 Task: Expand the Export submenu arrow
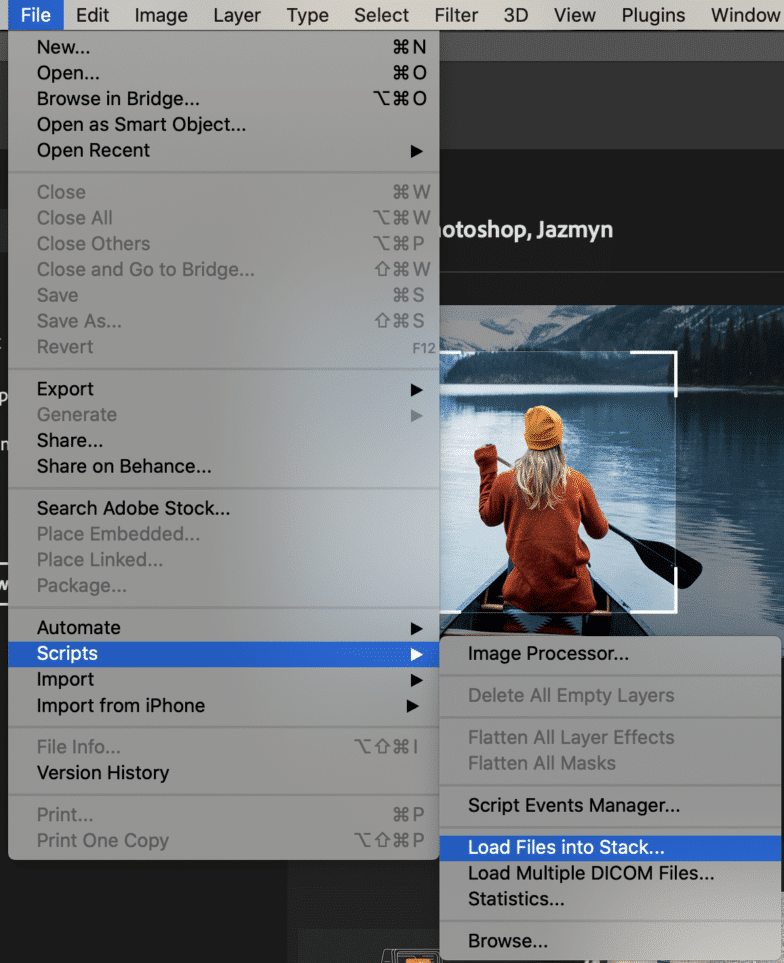point(416,389)
